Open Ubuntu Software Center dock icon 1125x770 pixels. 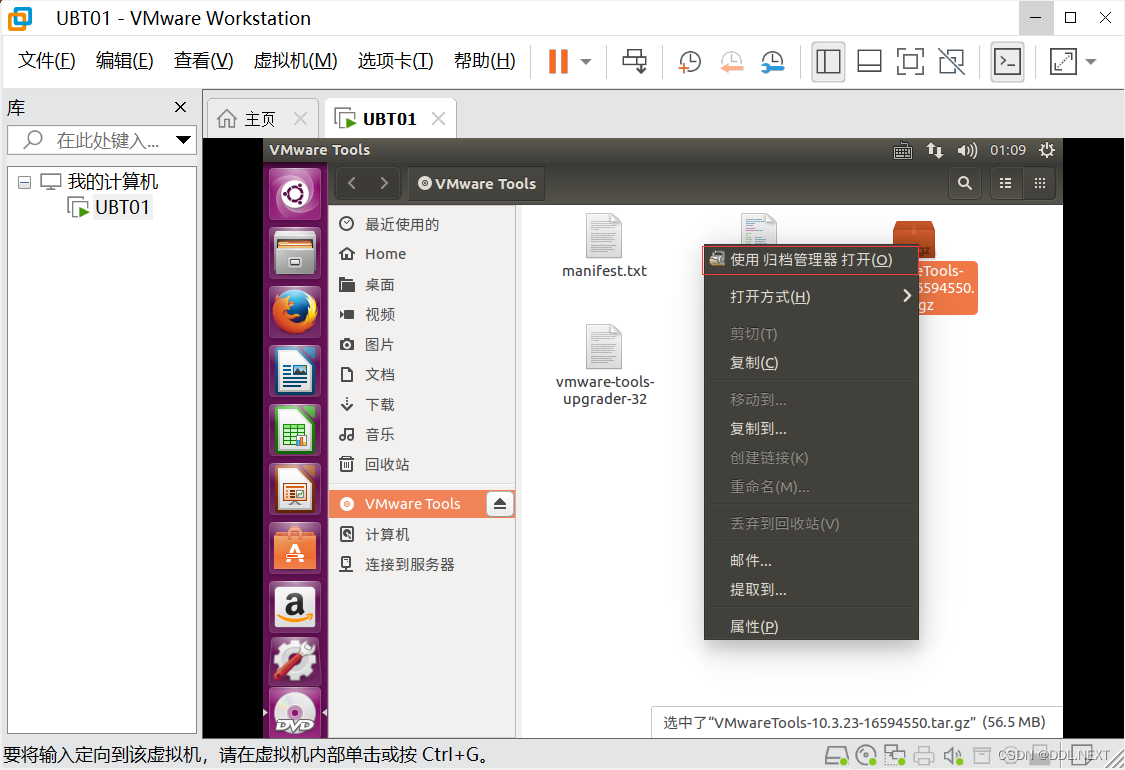coord(295,547)
